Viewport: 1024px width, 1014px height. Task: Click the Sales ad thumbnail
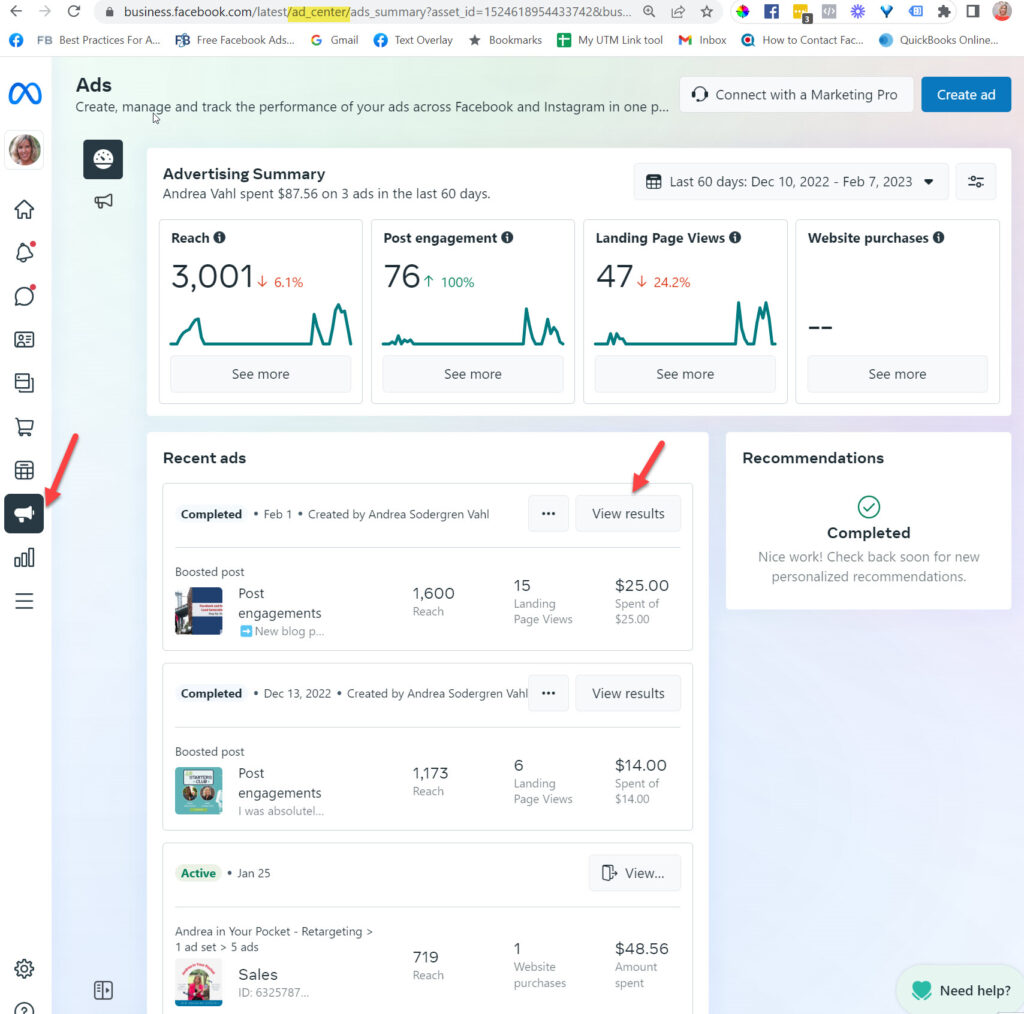click(x=199, y=982)
